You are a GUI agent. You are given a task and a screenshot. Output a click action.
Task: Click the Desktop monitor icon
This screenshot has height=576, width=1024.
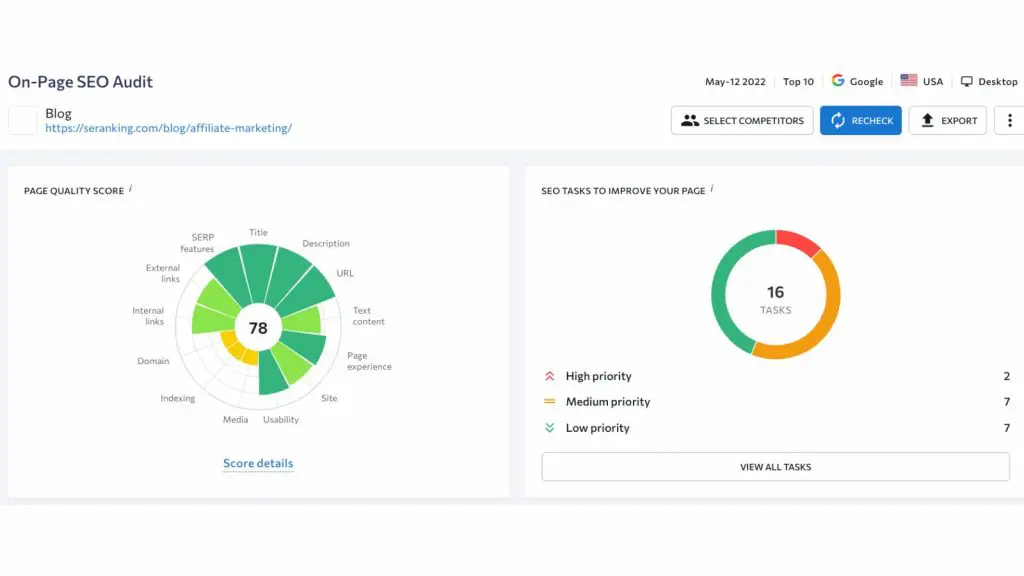[x=966, y=81]
